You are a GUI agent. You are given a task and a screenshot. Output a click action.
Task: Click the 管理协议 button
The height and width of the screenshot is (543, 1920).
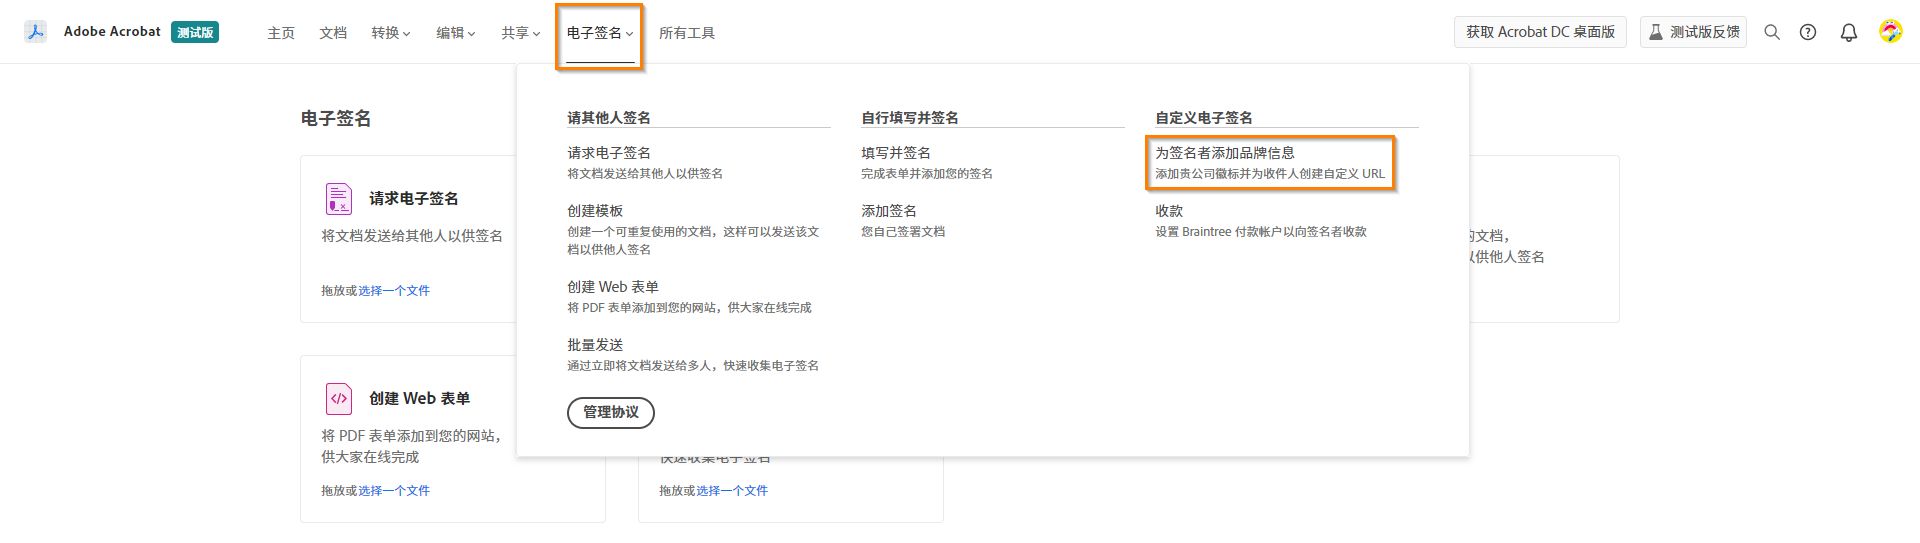(611, 412)
